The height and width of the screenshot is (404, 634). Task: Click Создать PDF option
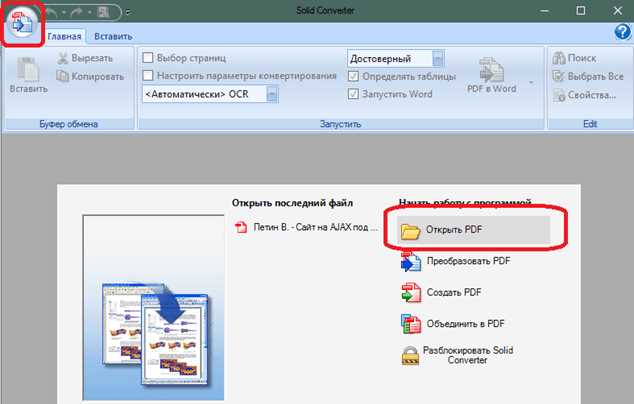pyautogui.click(x=441, y=292)
